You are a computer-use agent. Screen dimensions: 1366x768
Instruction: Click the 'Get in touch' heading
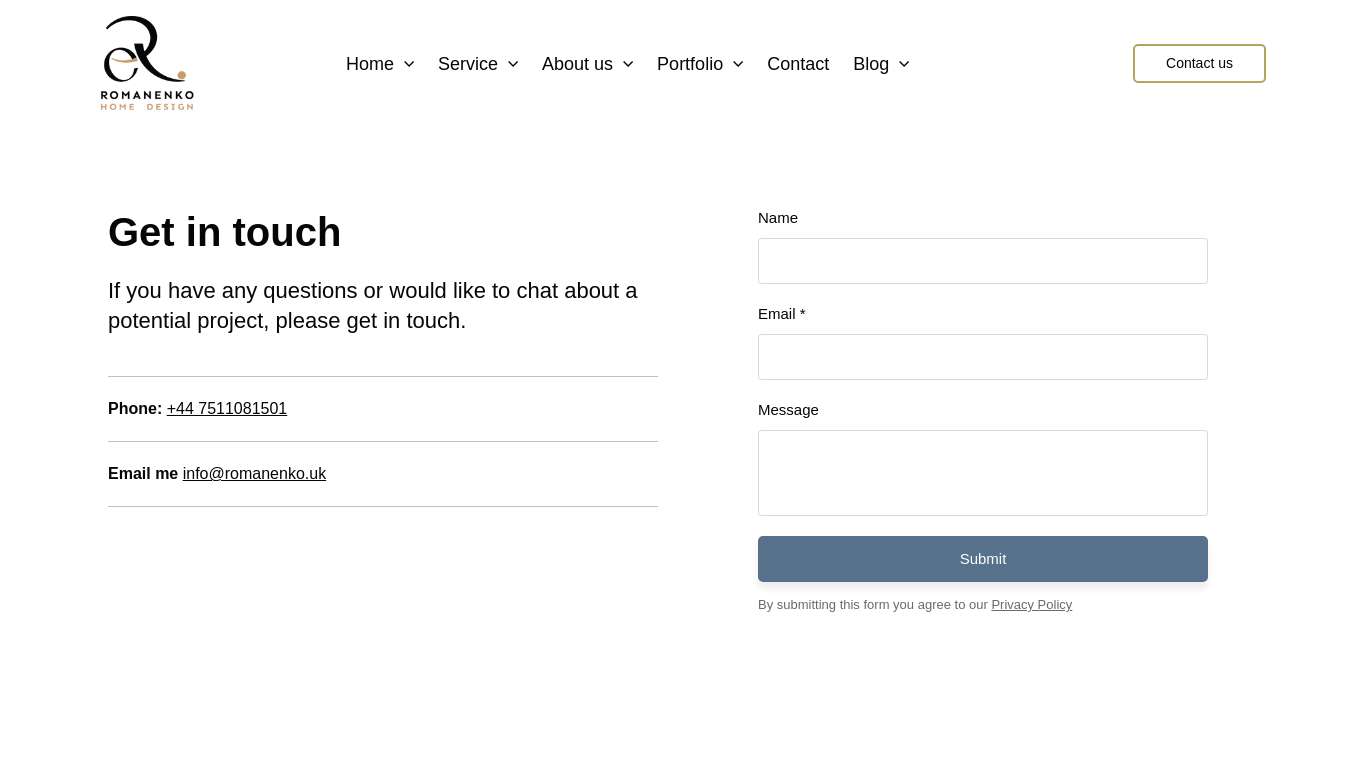pos(225,232)
